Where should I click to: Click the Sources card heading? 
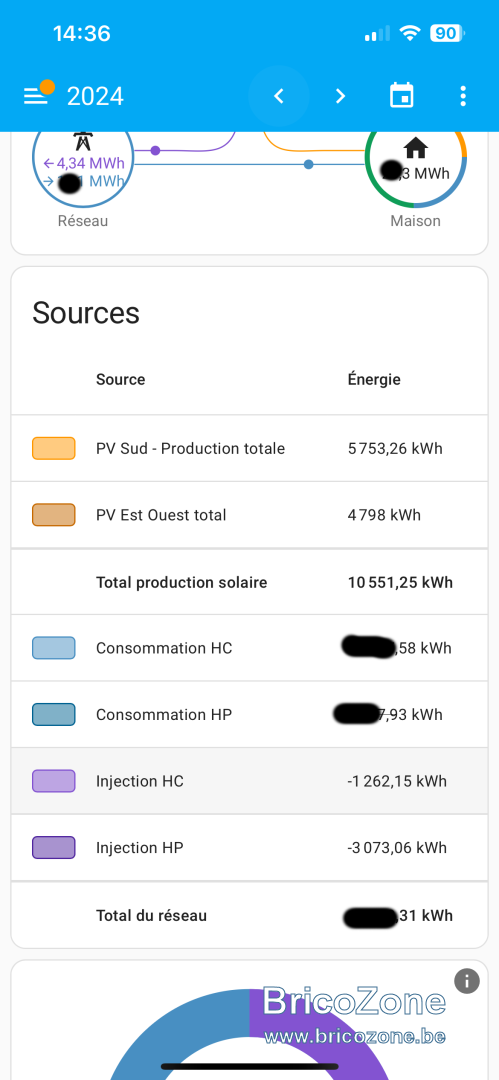pos(86,313)
